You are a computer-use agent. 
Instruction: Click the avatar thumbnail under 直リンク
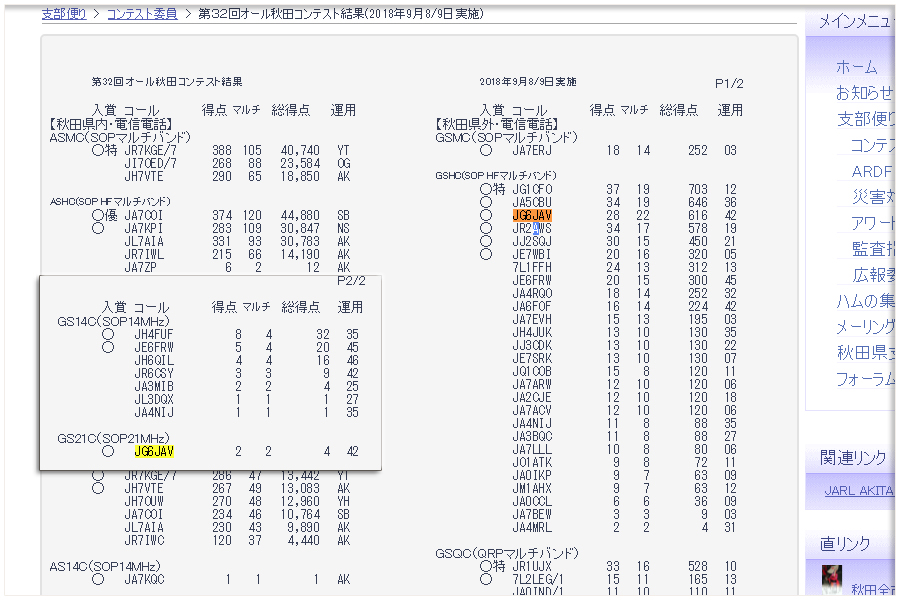831,581
